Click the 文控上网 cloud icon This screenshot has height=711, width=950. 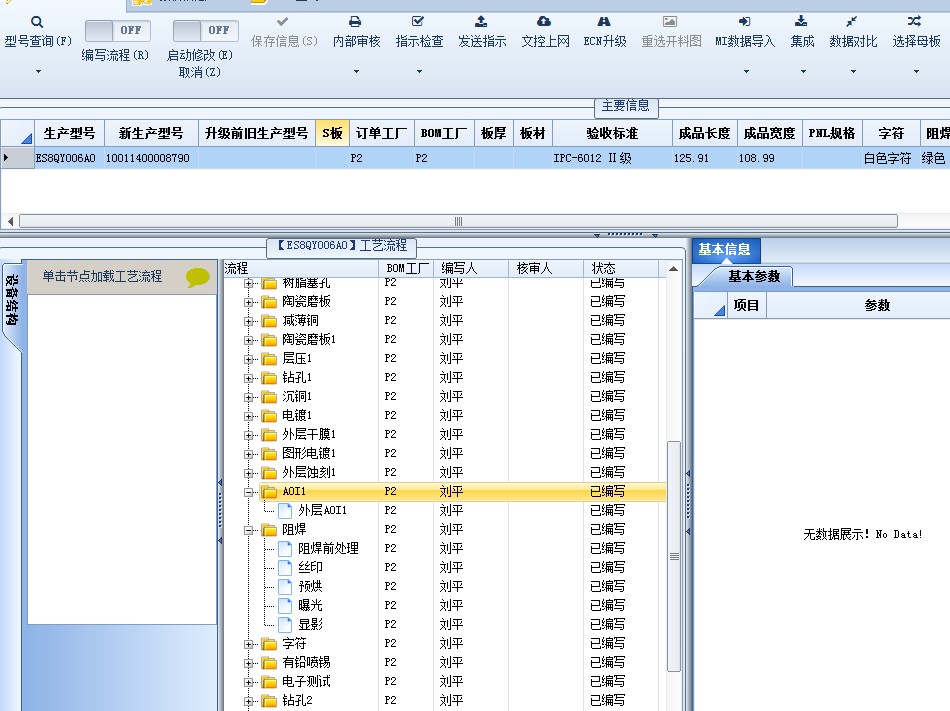click(x=544, y=22)
